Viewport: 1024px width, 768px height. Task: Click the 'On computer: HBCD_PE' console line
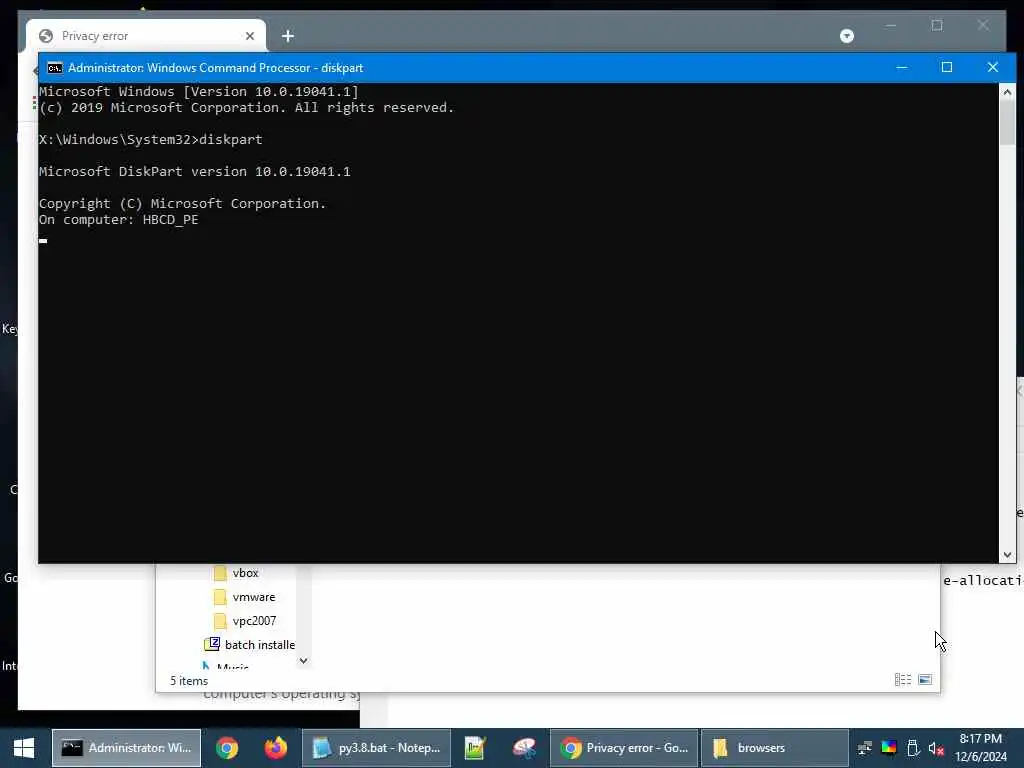pos(118,220)
